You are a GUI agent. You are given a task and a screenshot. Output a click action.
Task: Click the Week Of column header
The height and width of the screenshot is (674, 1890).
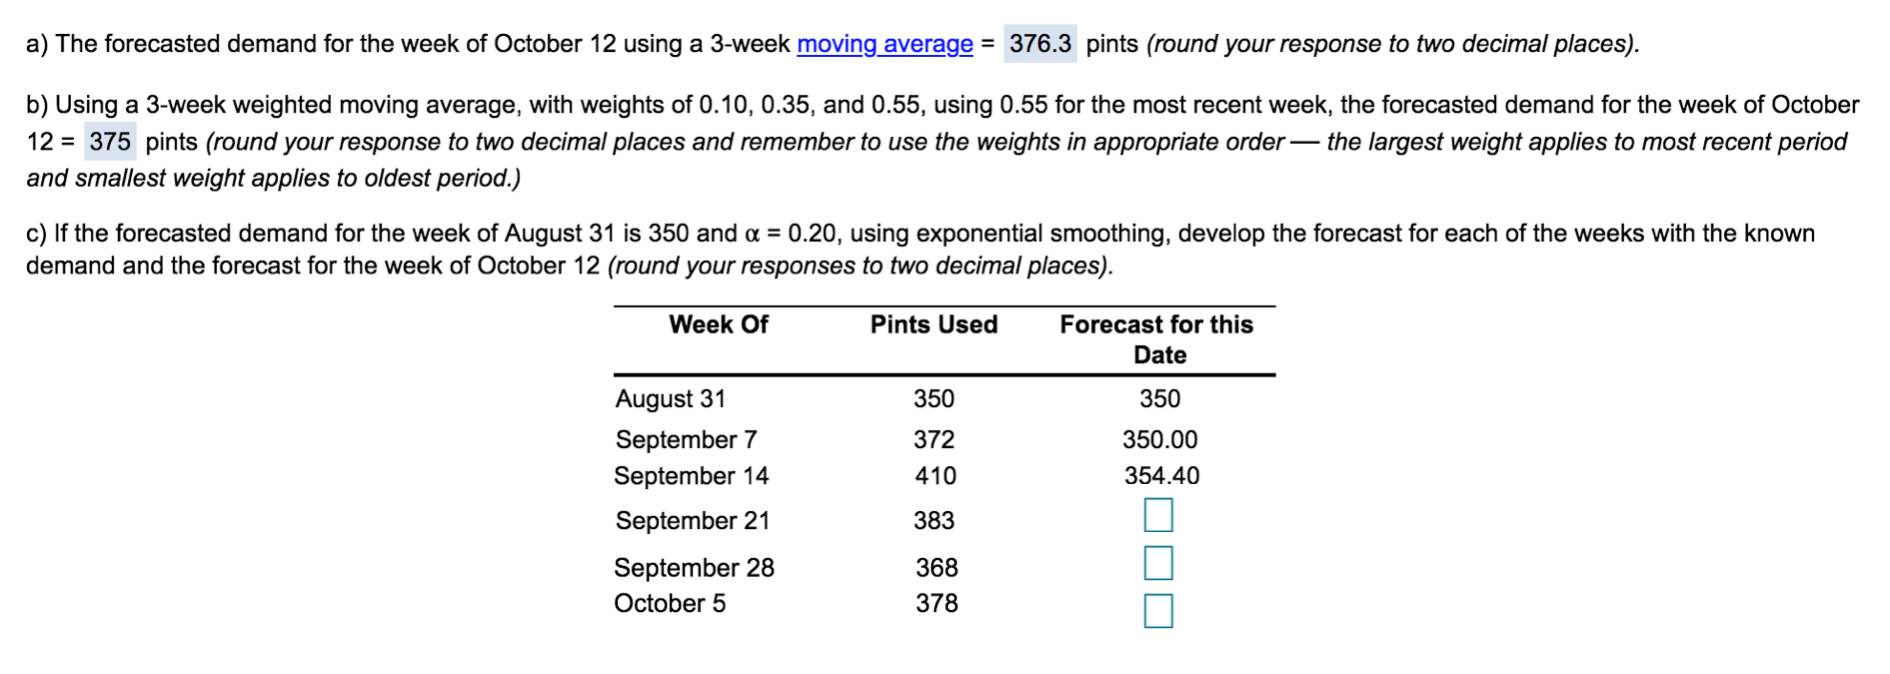coord(718,324)
